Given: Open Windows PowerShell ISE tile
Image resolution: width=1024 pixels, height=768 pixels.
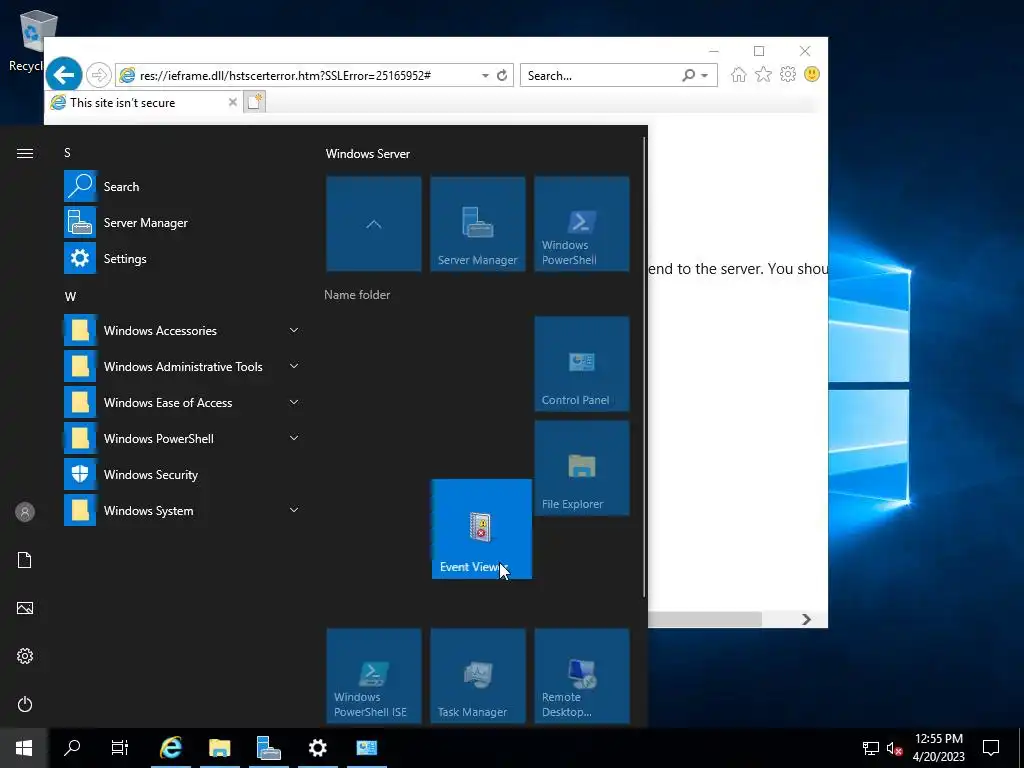Looking at the screenshot, I should (374, 676).
